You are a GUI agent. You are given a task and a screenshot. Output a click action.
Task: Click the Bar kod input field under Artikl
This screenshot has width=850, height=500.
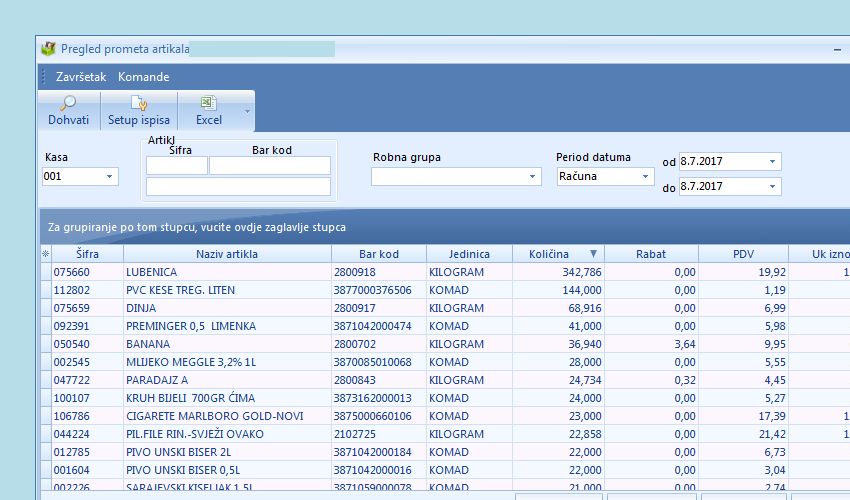pos(269,166)
